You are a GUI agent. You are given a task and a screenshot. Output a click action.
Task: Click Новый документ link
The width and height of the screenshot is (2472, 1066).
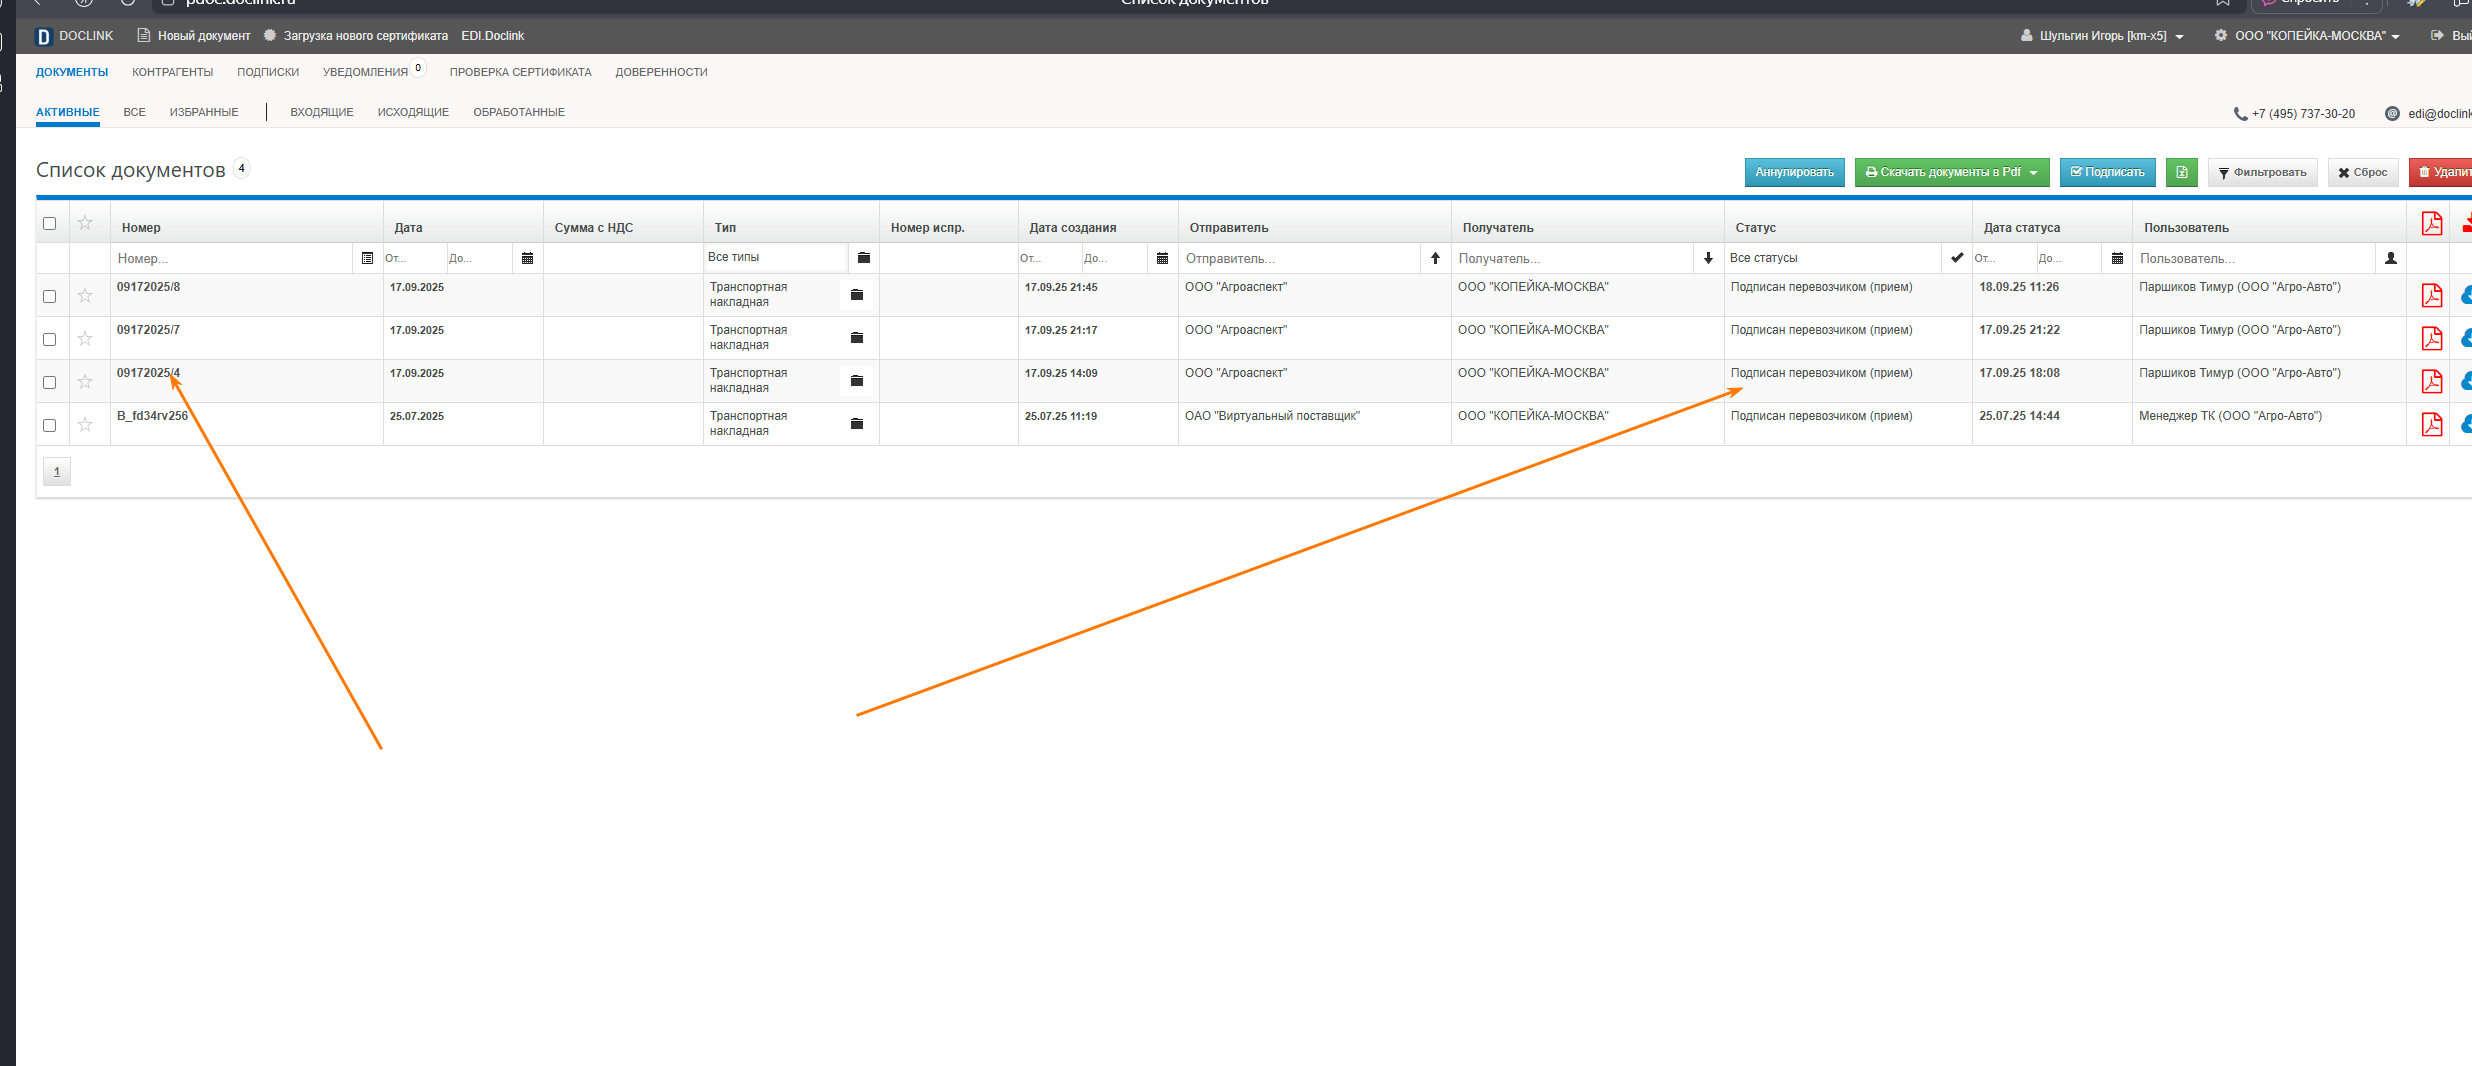[x=193, y=36]
